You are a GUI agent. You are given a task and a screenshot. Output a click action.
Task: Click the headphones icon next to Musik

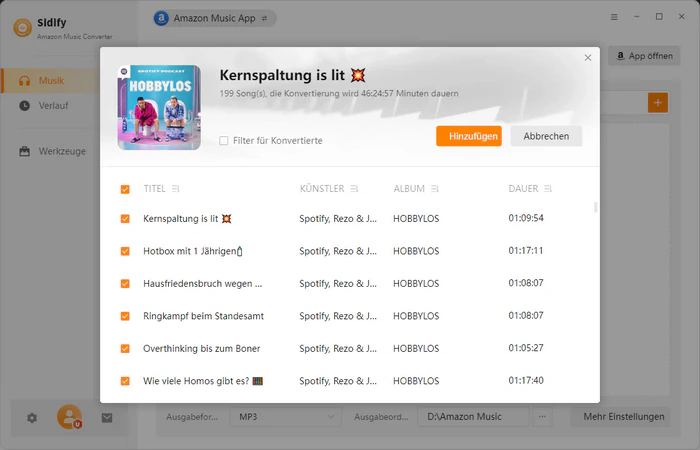click(25, 81)
